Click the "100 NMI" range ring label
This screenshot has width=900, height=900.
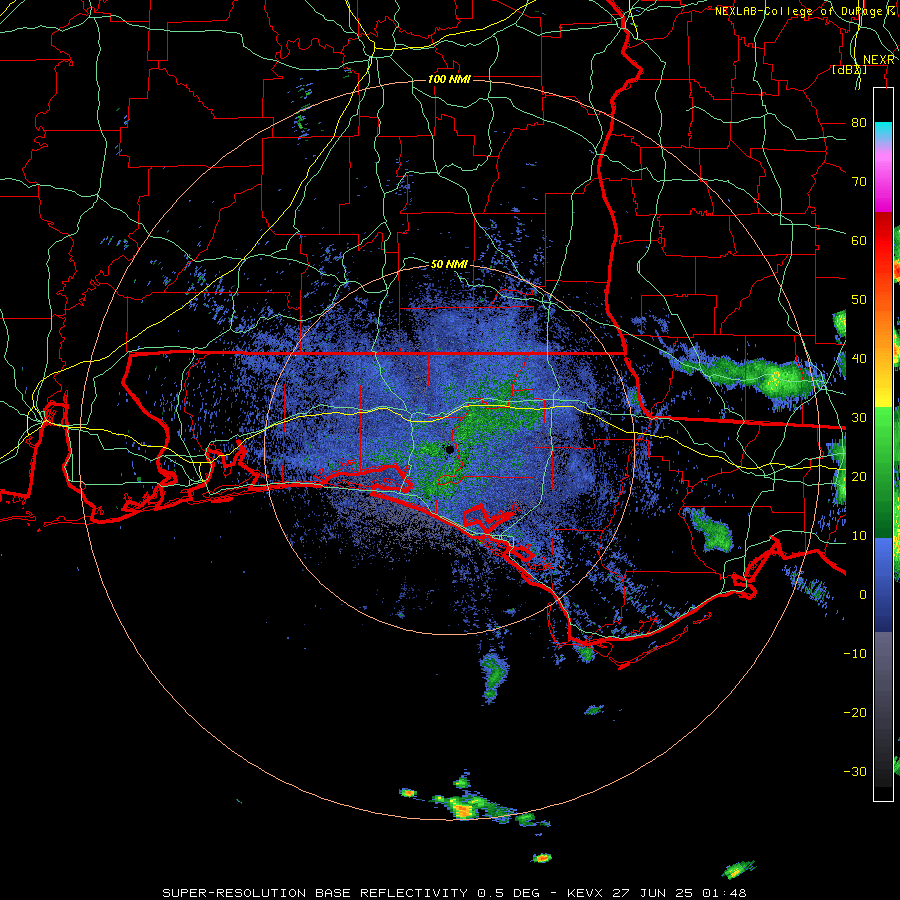pos(449,79)
